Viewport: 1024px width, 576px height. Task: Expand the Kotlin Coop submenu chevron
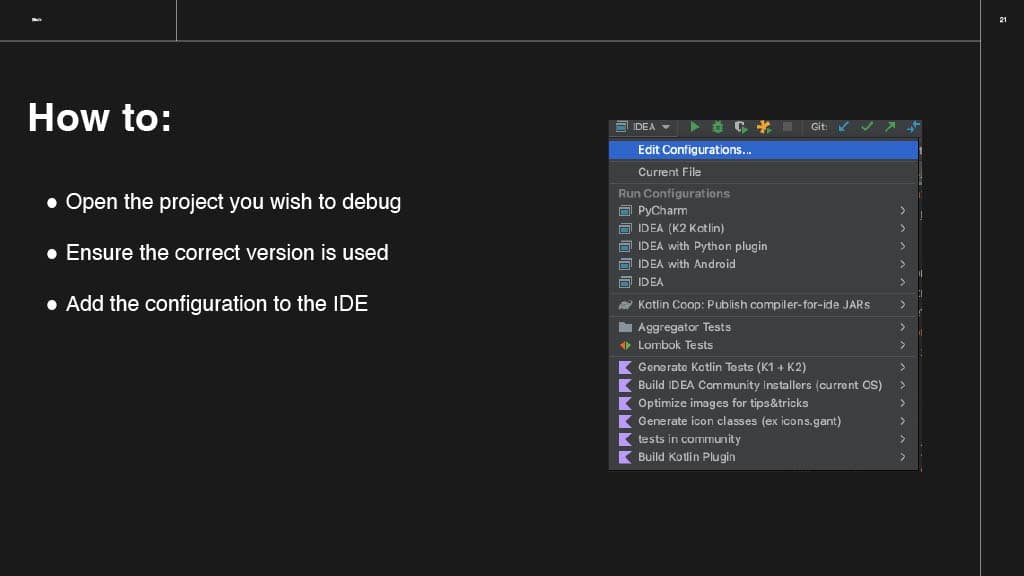pos(903,304)
